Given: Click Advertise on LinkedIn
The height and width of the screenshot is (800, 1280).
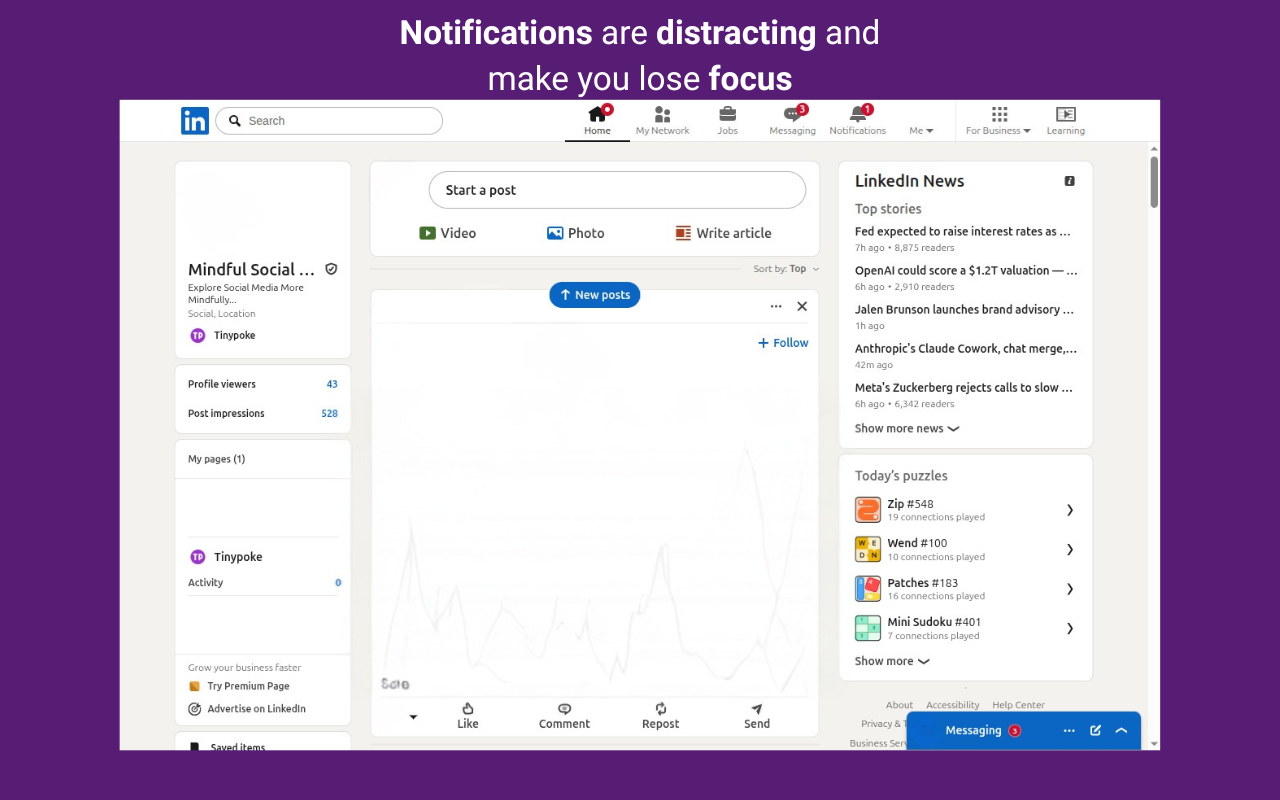Looking at the screenshot, I should click(x=247, y=709).
